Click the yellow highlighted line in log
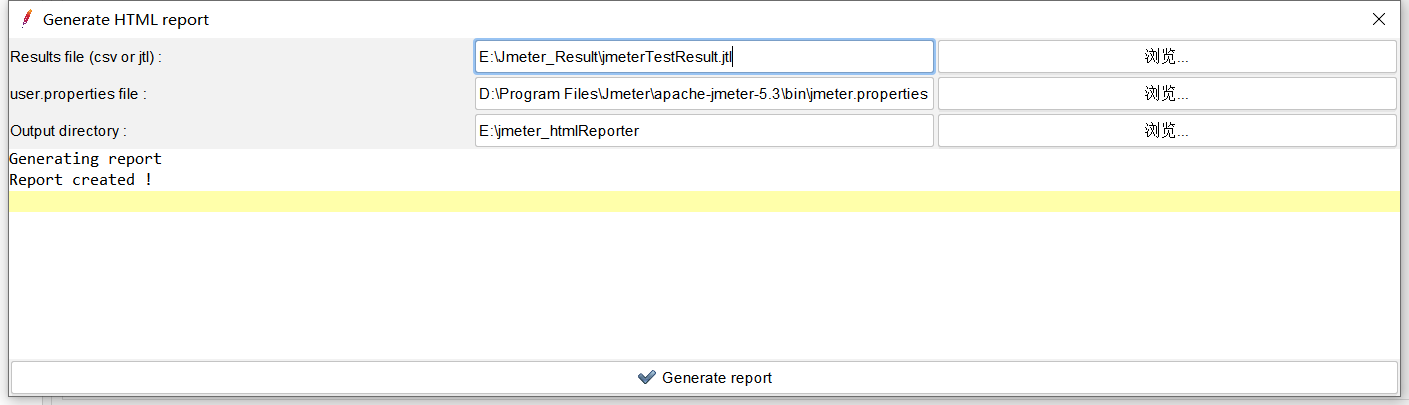 [x=704, y=201]
